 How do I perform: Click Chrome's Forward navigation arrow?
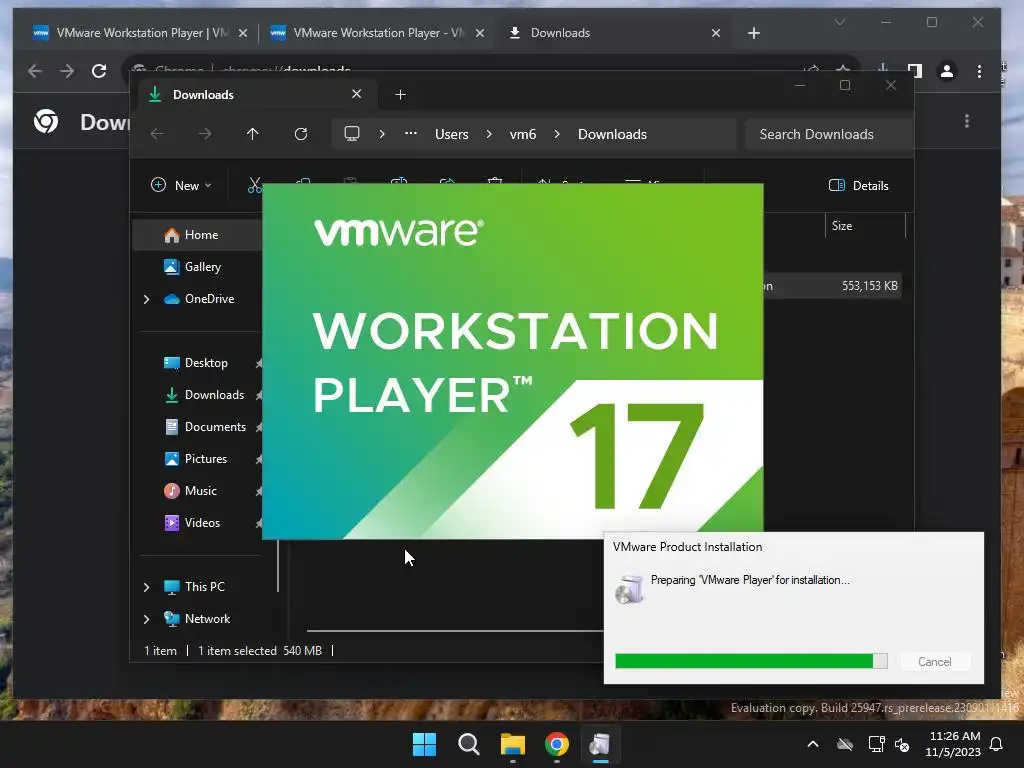(x=67, y=71)
